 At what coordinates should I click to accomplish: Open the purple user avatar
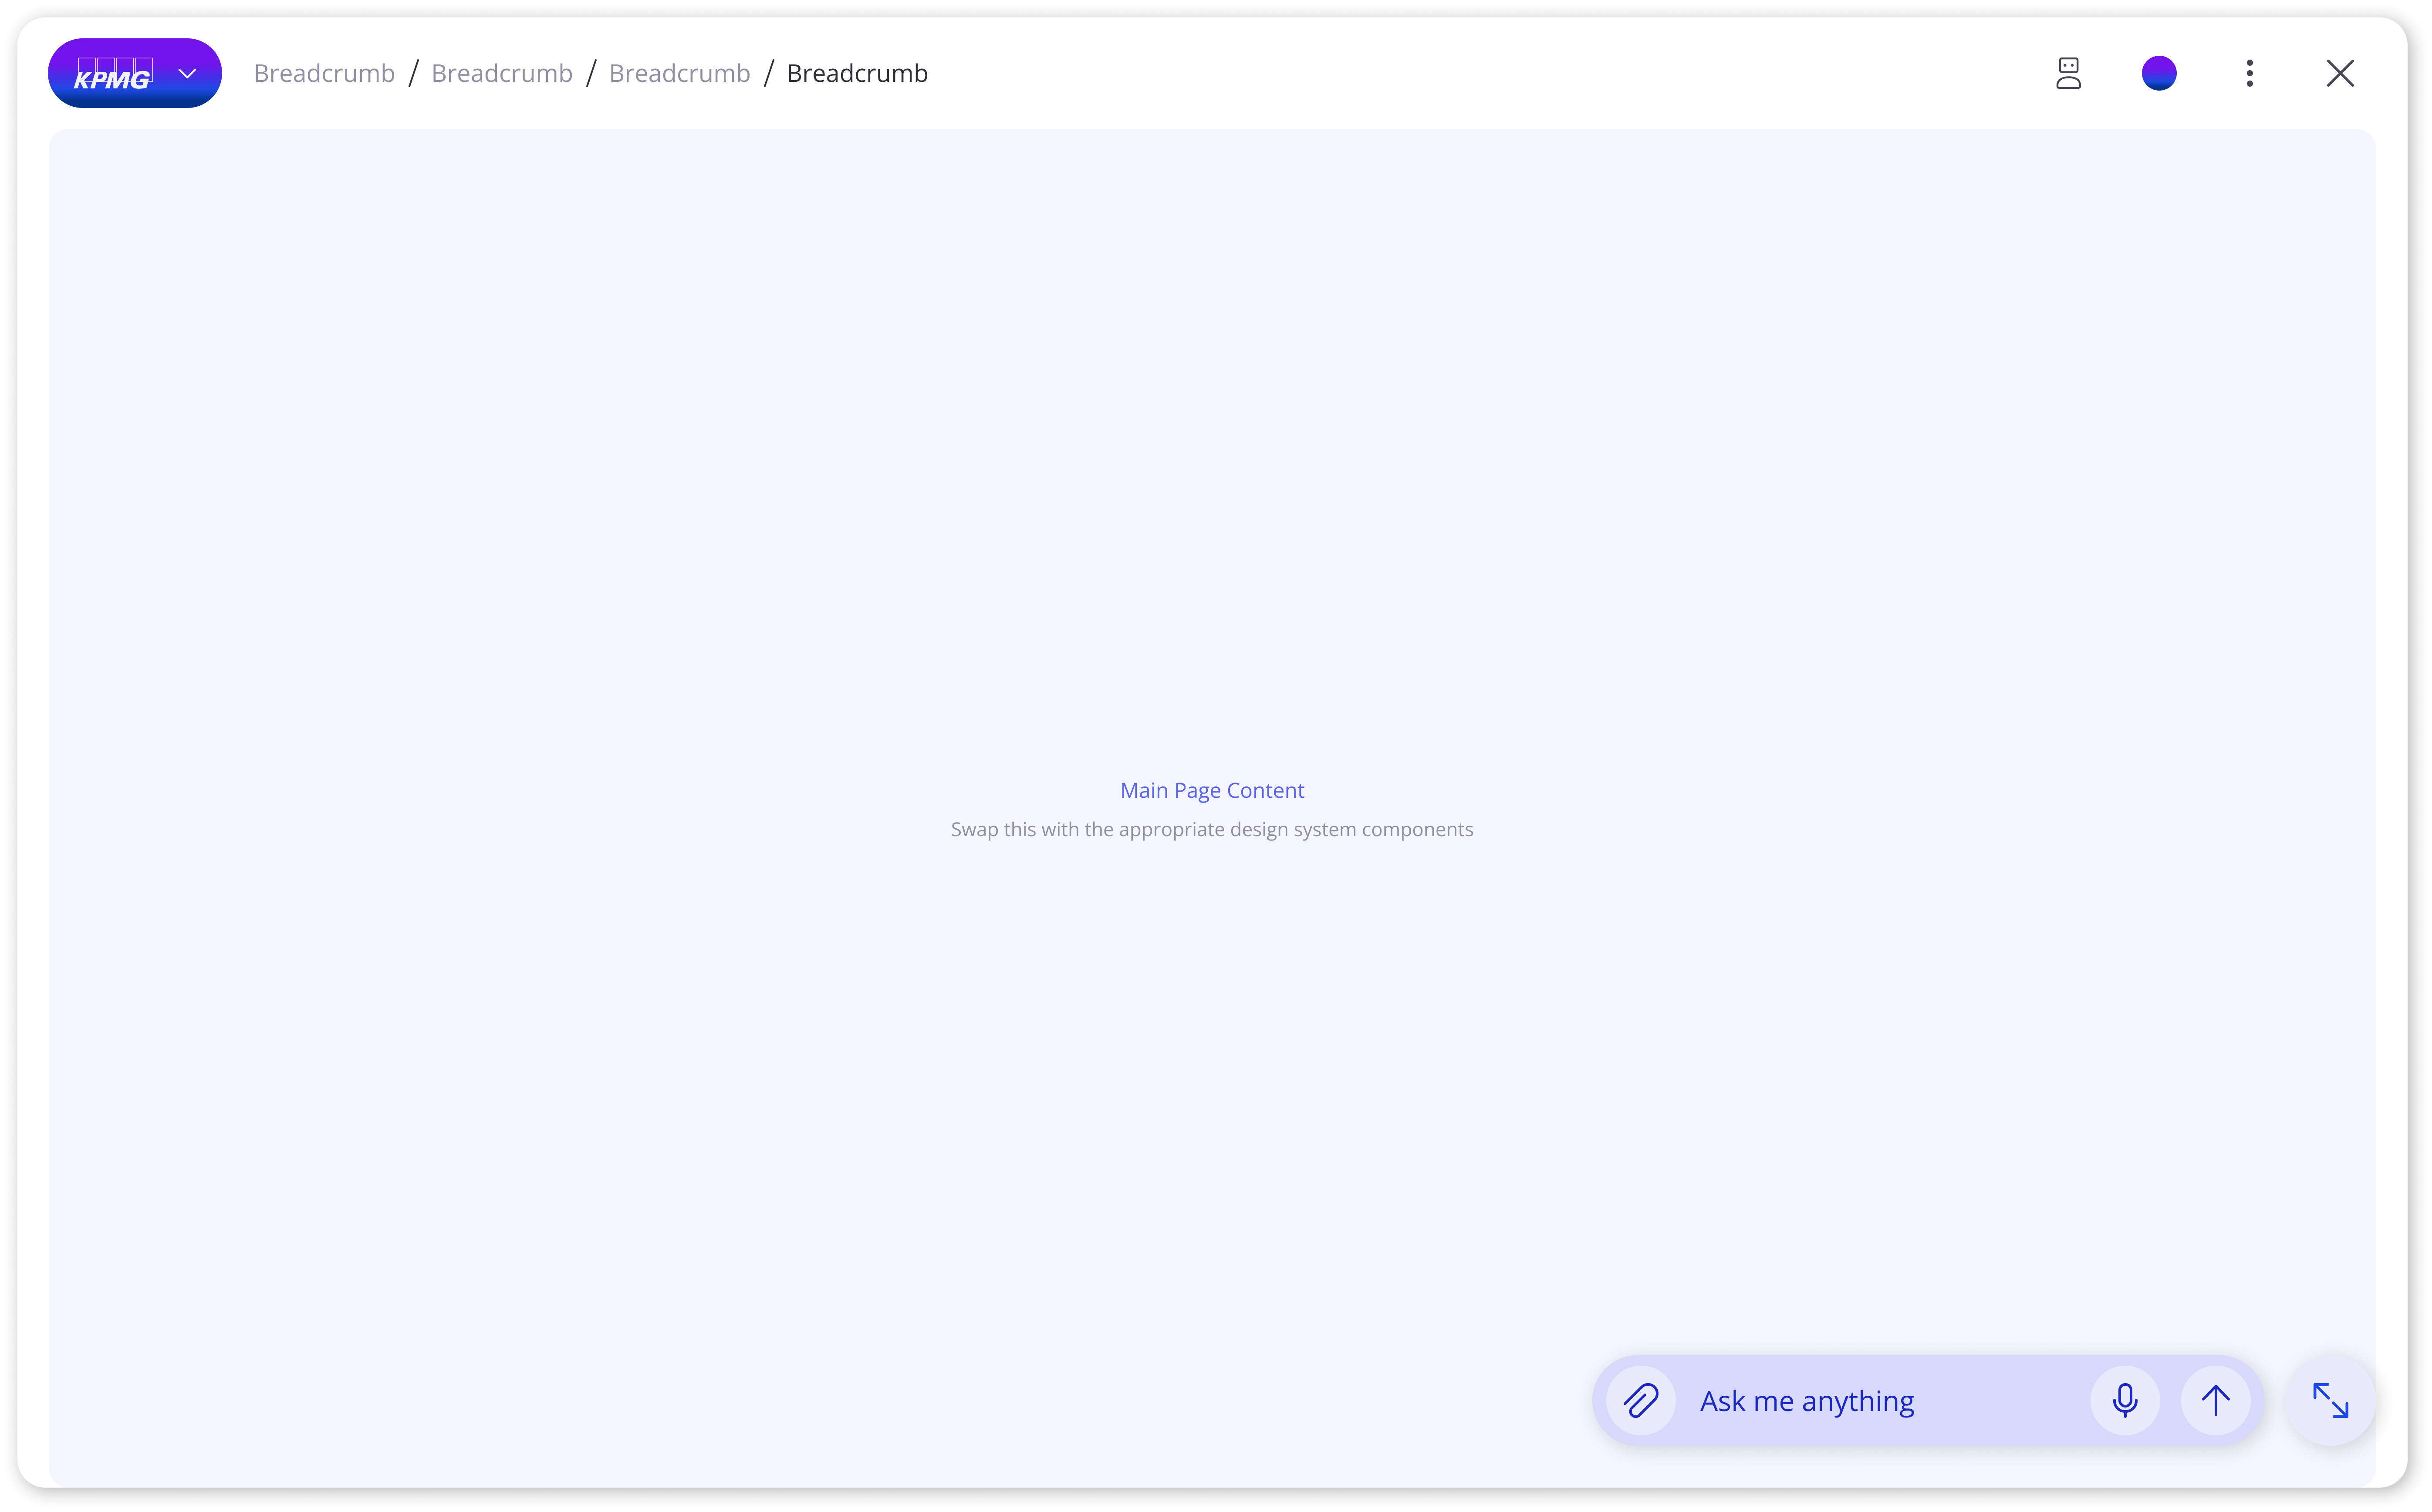(x=2159, y=73)
